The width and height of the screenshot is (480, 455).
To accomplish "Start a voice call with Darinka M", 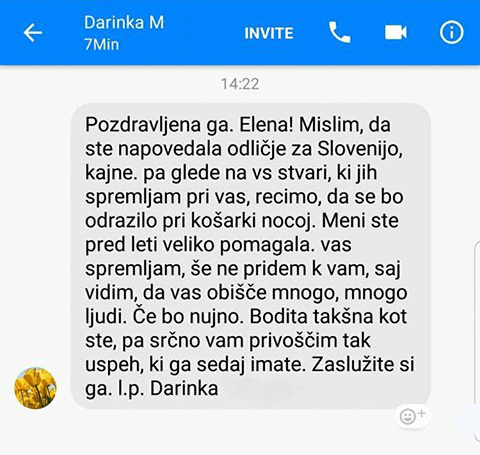I will pyautogui.click(x=340, y=32).
